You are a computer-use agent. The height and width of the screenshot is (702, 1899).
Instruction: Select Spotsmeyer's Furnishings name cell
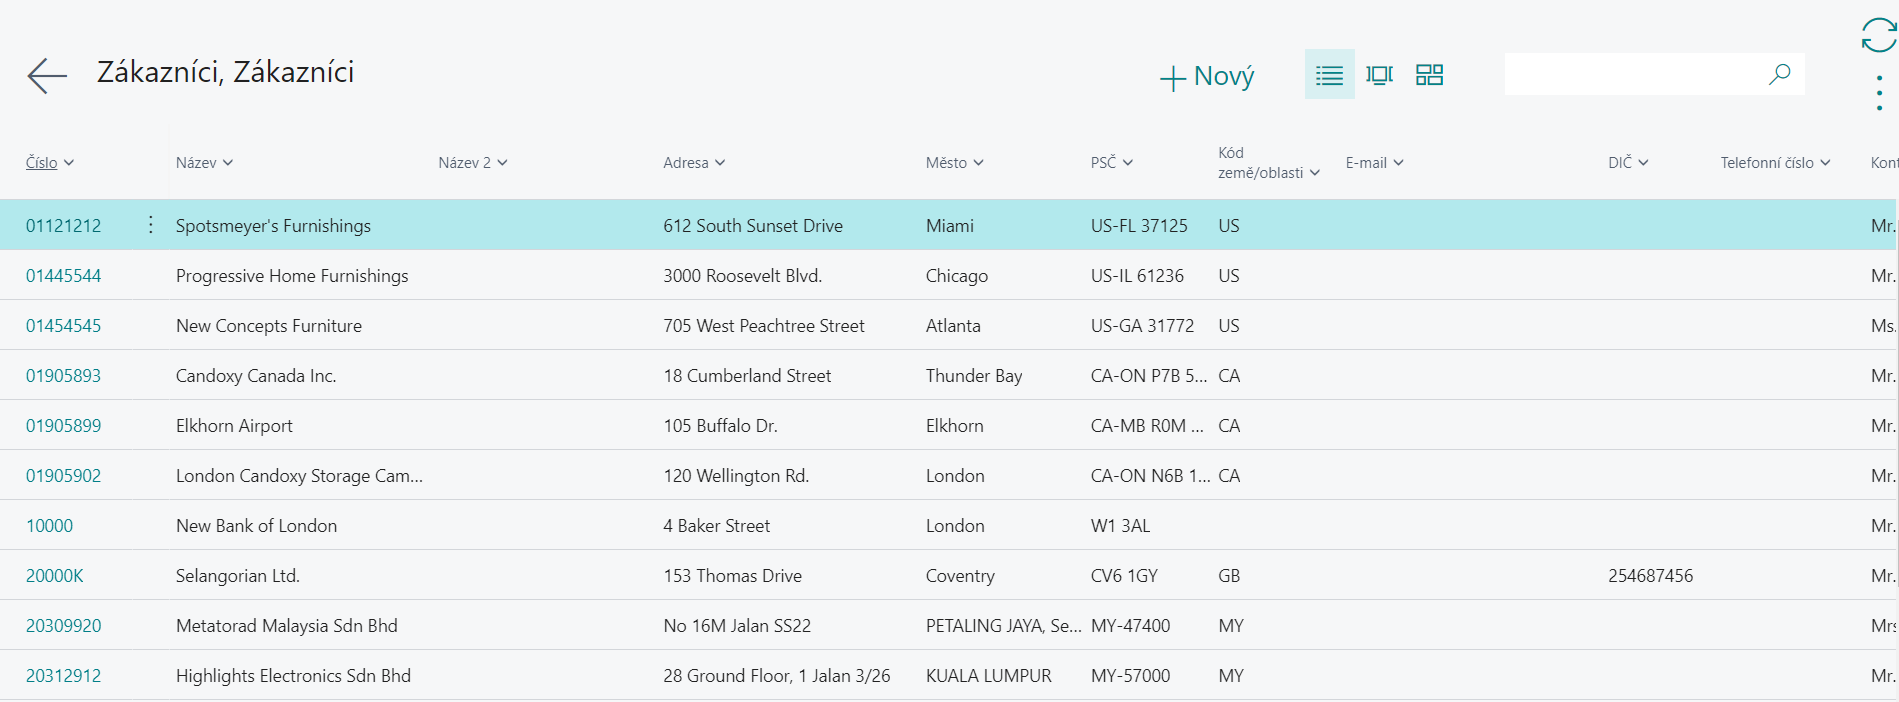coord(273,226)
